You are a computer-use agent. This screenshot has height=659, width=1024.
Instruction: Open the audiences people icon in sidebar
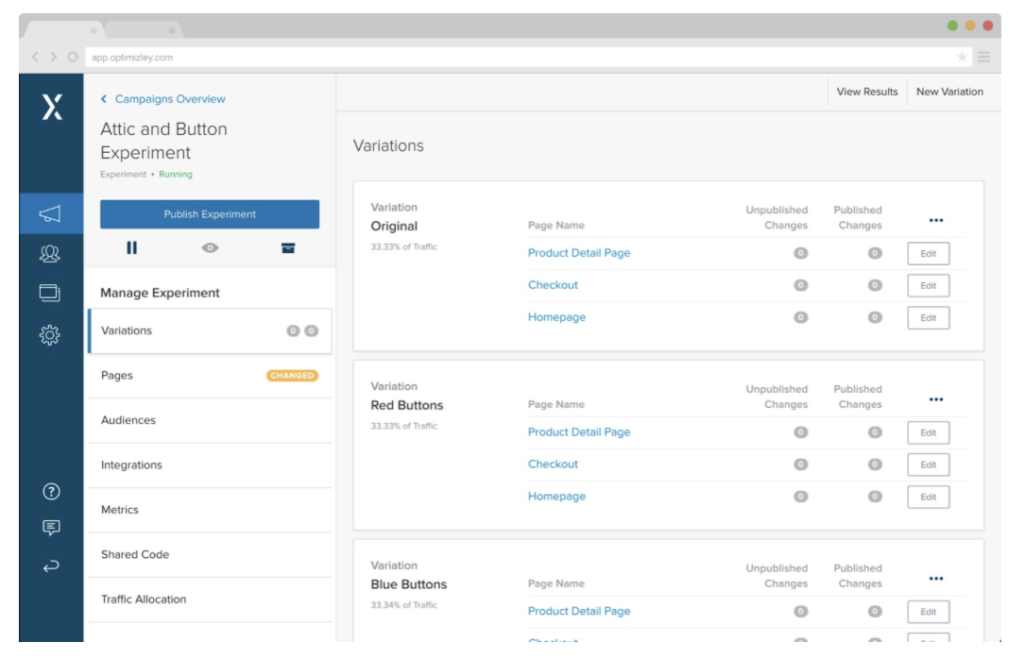pyautogui.click(x=50, y=253)
